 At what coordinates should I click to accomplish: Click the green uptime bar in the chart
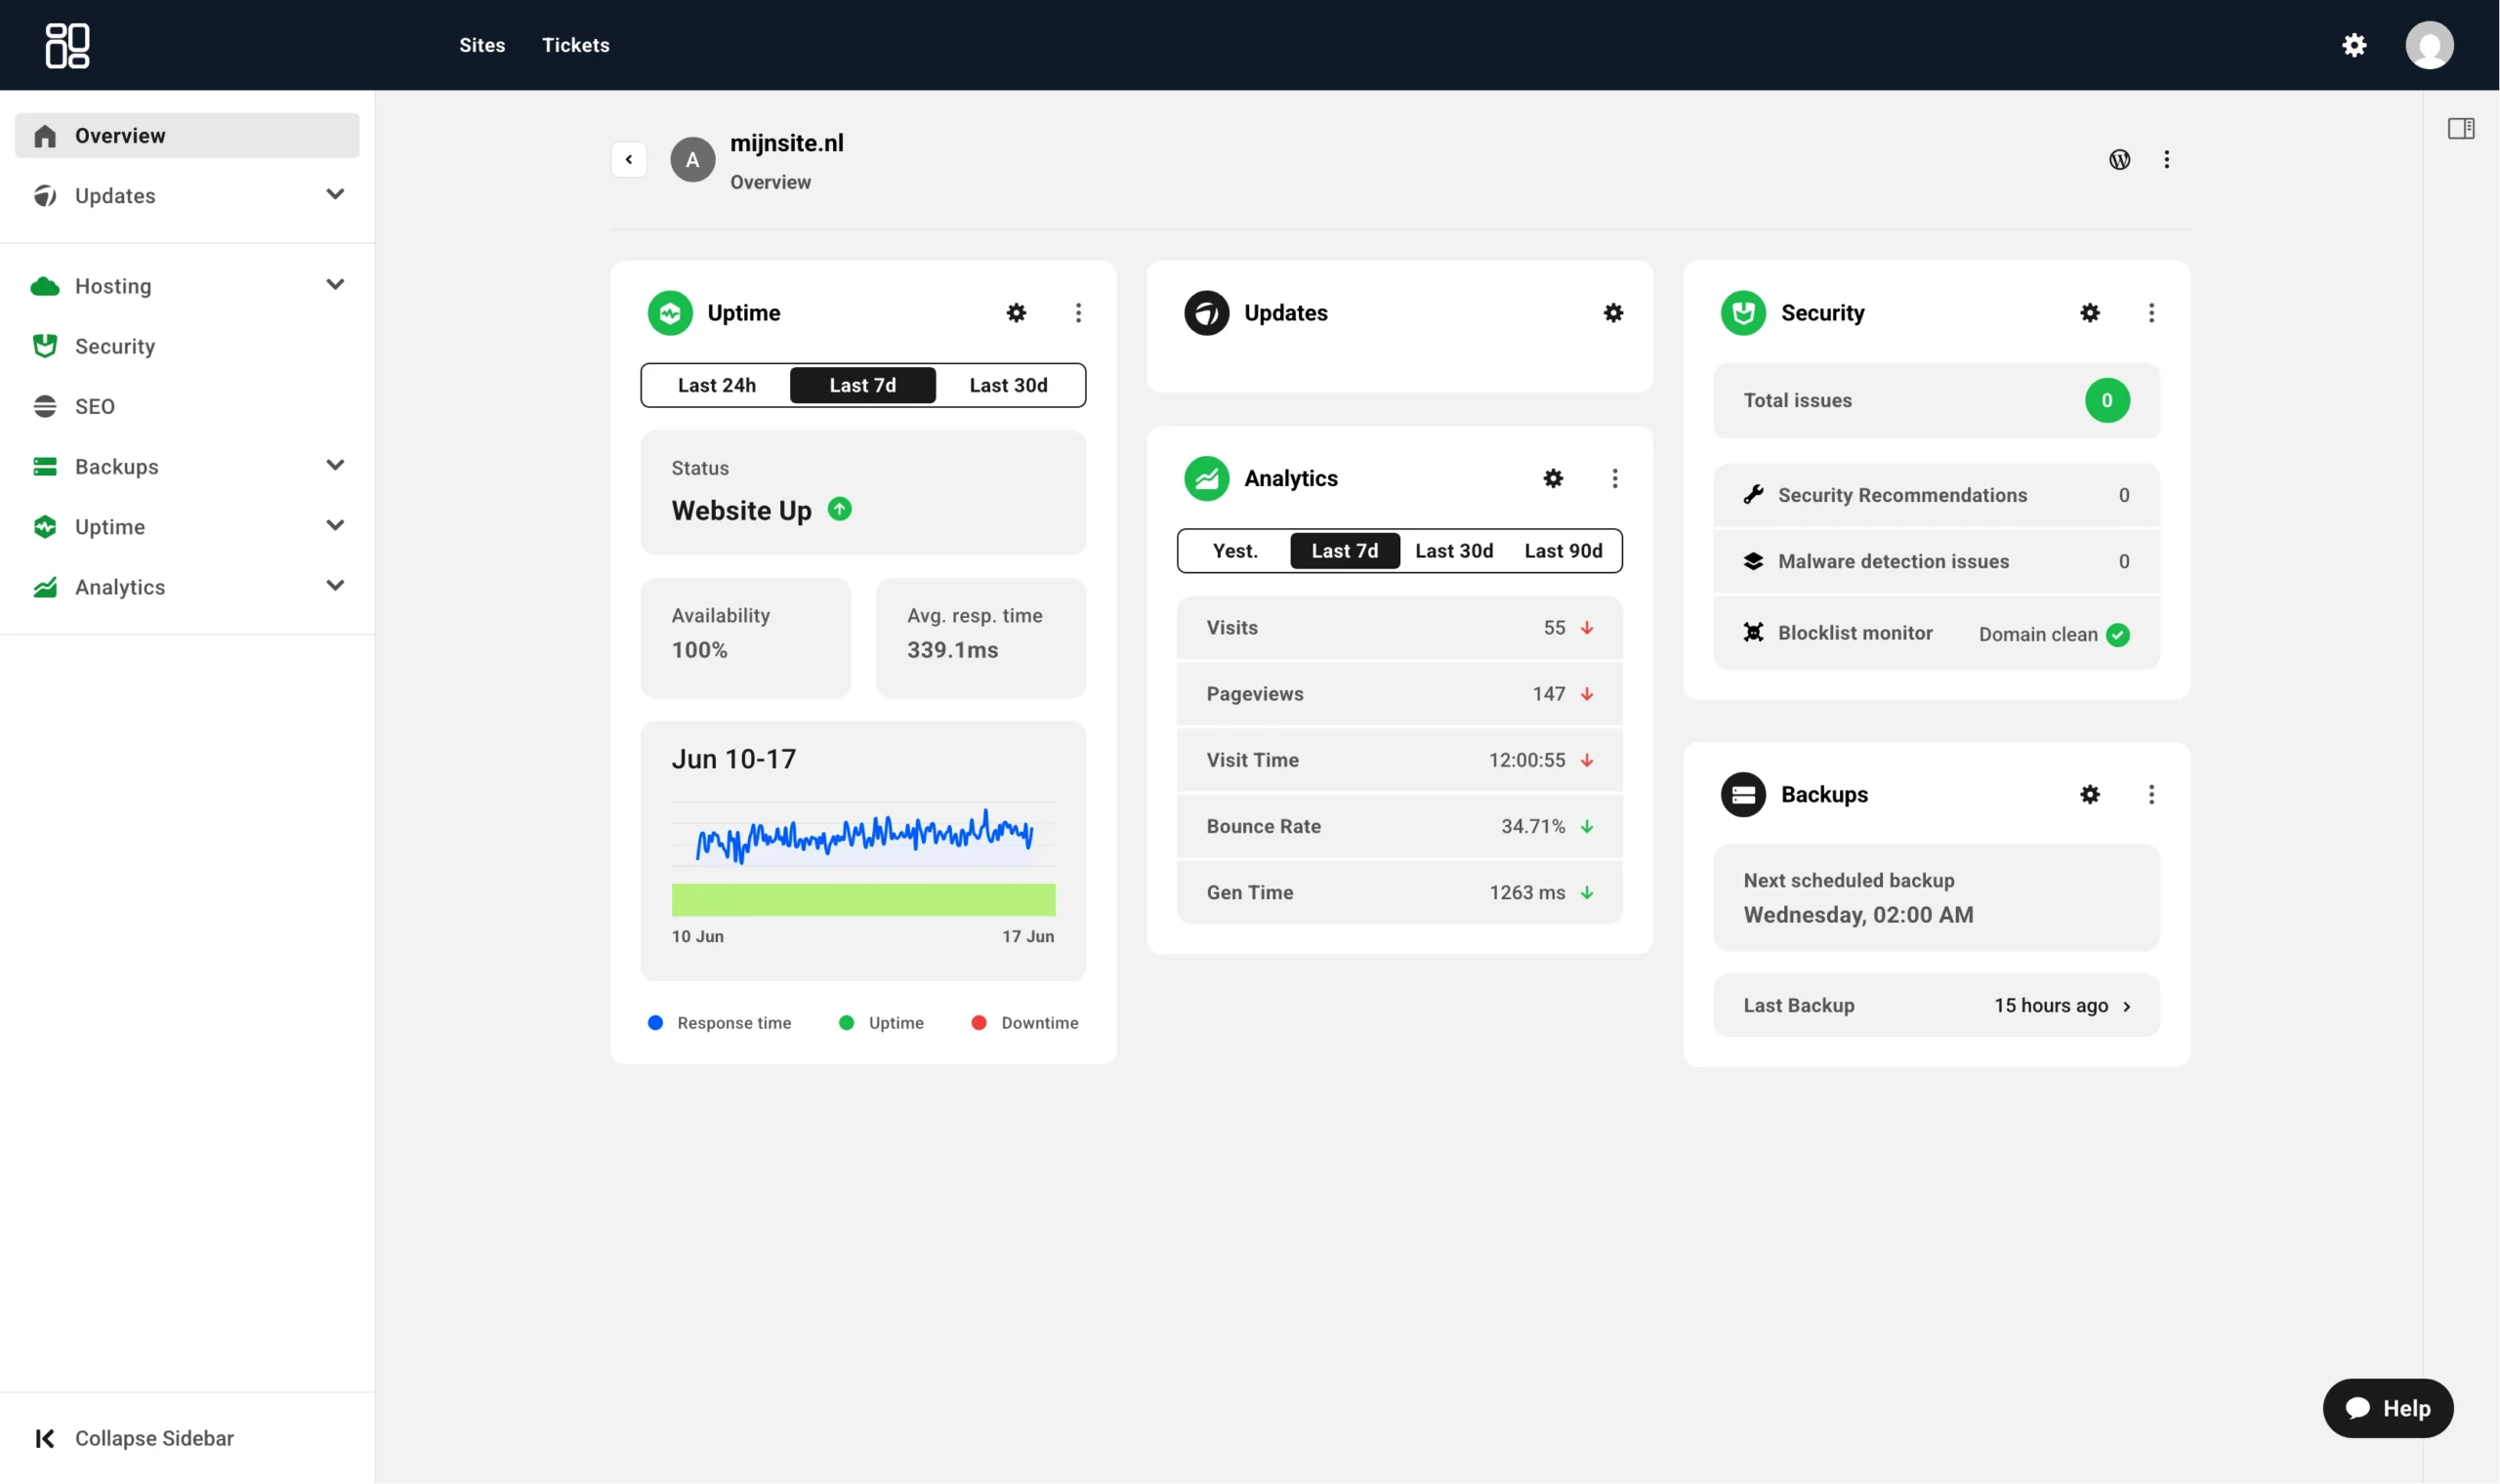[863, 900]
